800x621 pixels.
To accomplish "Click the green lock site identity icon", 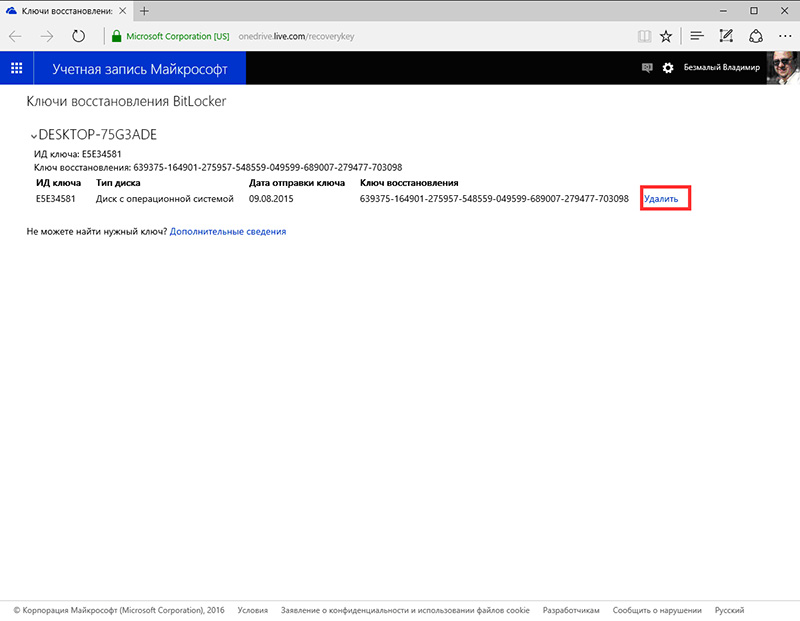I will tap(116, 36).
